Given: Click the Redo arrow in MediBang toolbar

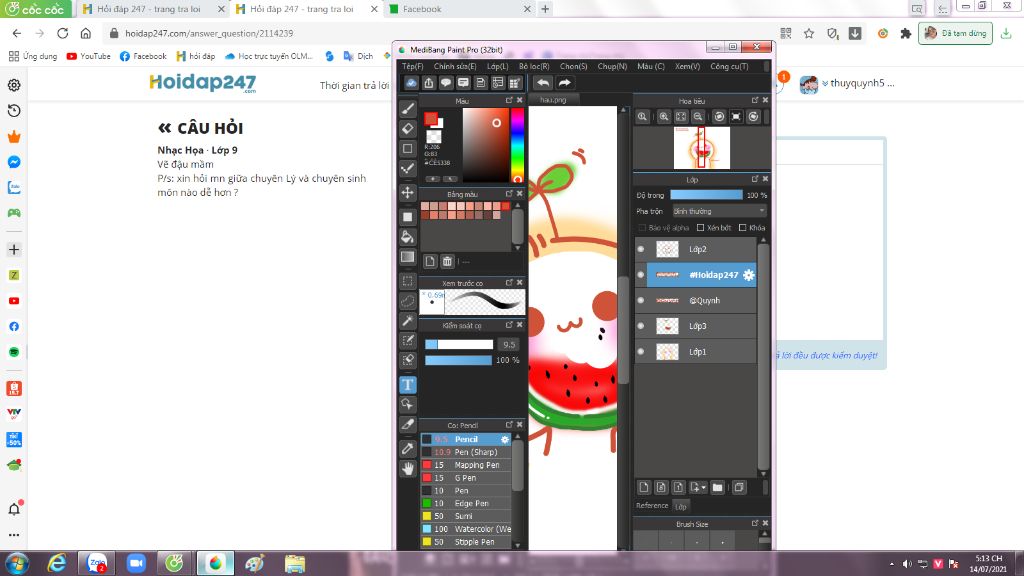Looking at the screenshot, I should click(x=564, y=83).
